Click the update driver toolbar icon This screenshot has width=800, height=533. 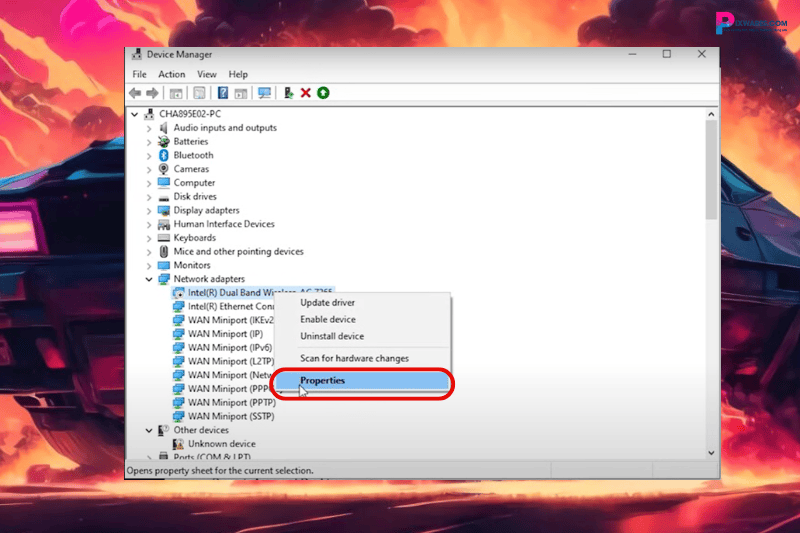coord(288,93)
